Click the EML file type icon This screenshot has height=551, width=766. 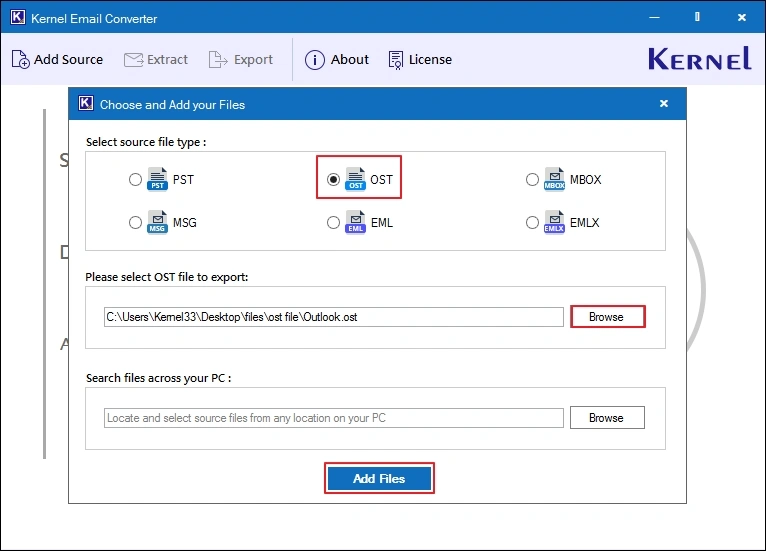tap(355, 222)
